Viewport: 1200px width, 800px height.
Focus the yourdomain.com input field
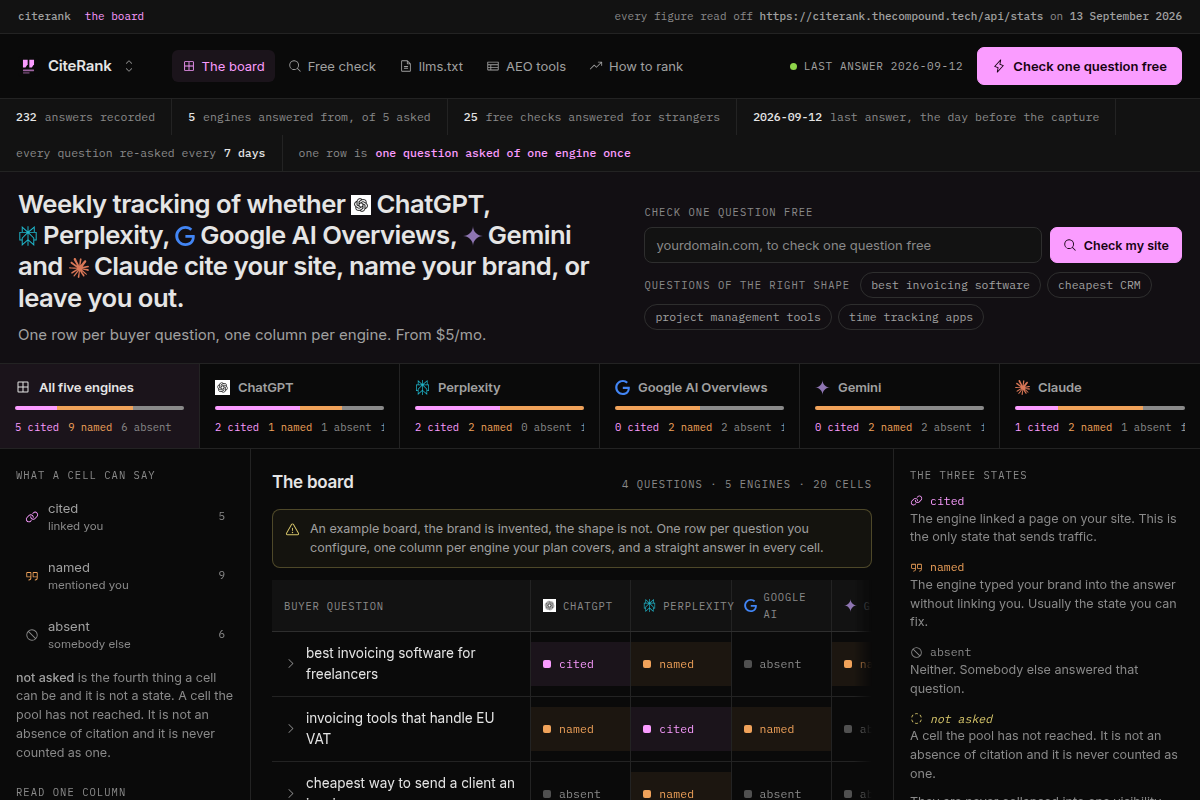click(x=843, y=245)
